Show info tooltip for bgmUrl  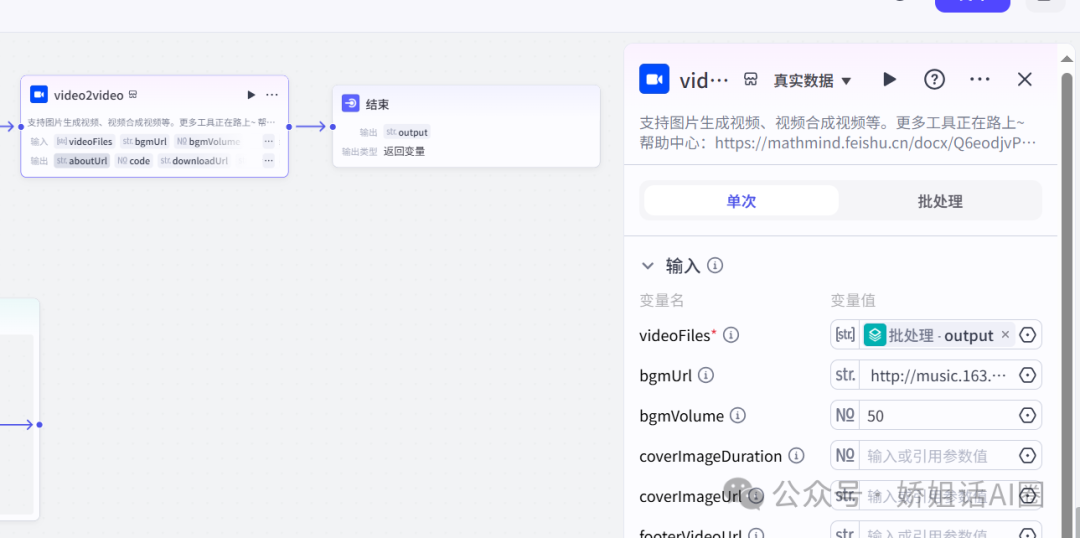pyautogui.click(x=706, y=375)
